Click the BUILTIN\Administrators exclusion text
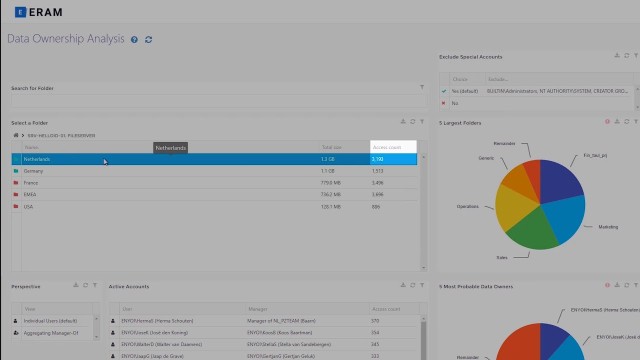The height and width of the screenshot is (360, 640). point(558,91)
